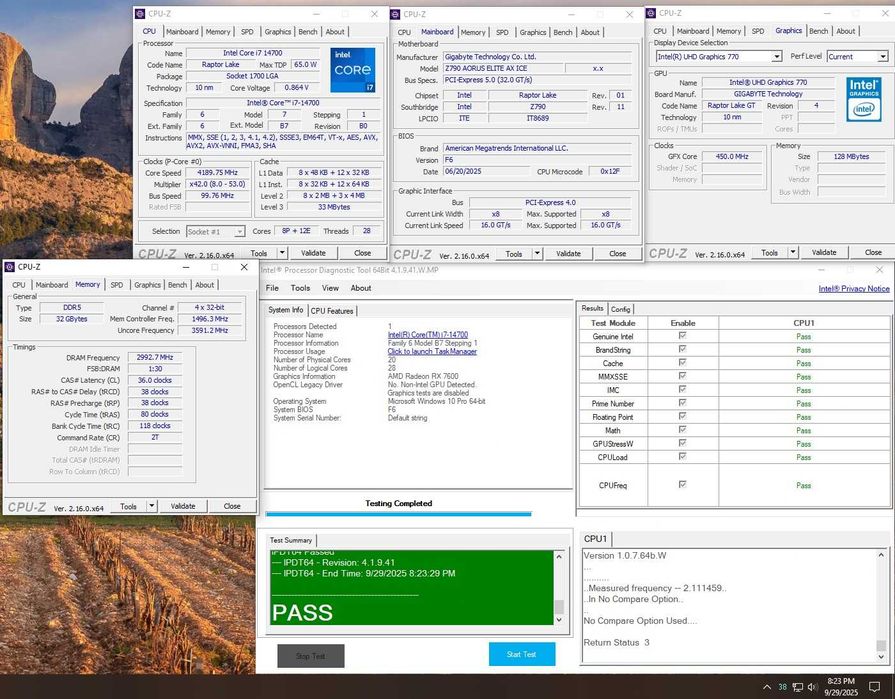Open the Config tab in diagnostic tool
The width and height of the screenshot is (895, 699).
click(620, 309)
